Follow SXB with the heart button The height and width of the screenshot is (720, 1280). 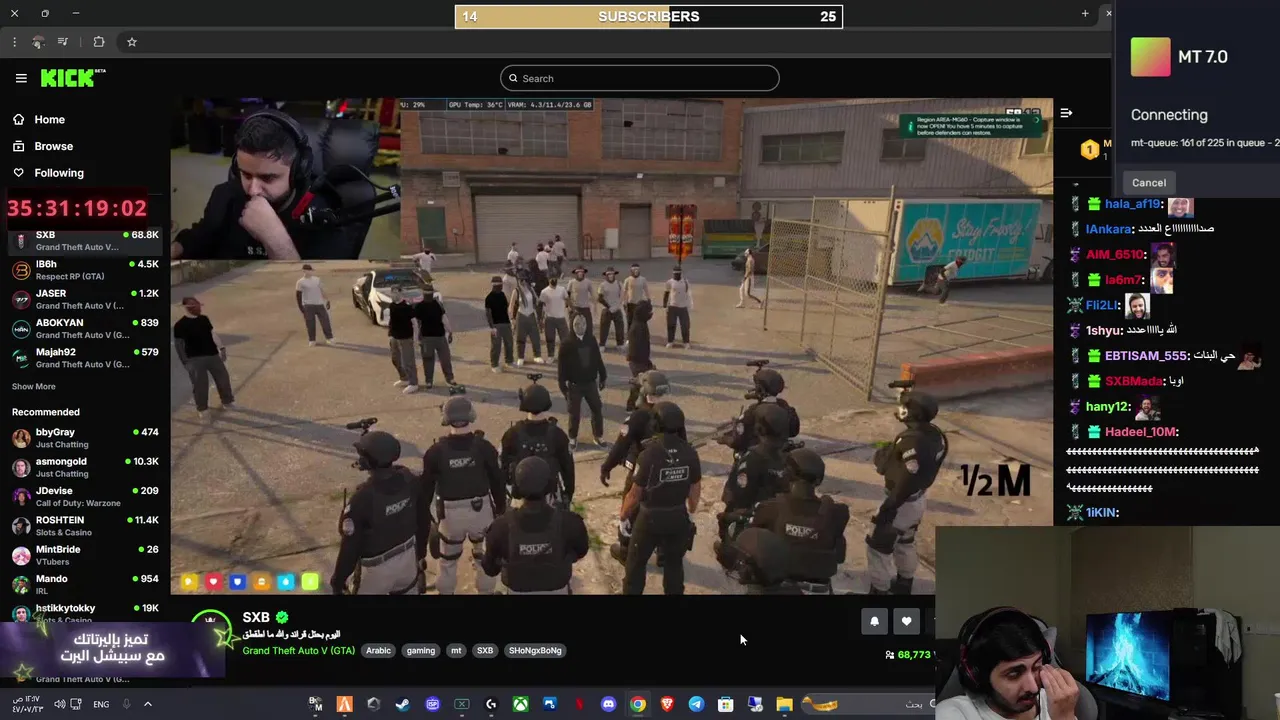click(x=906, y=621)
